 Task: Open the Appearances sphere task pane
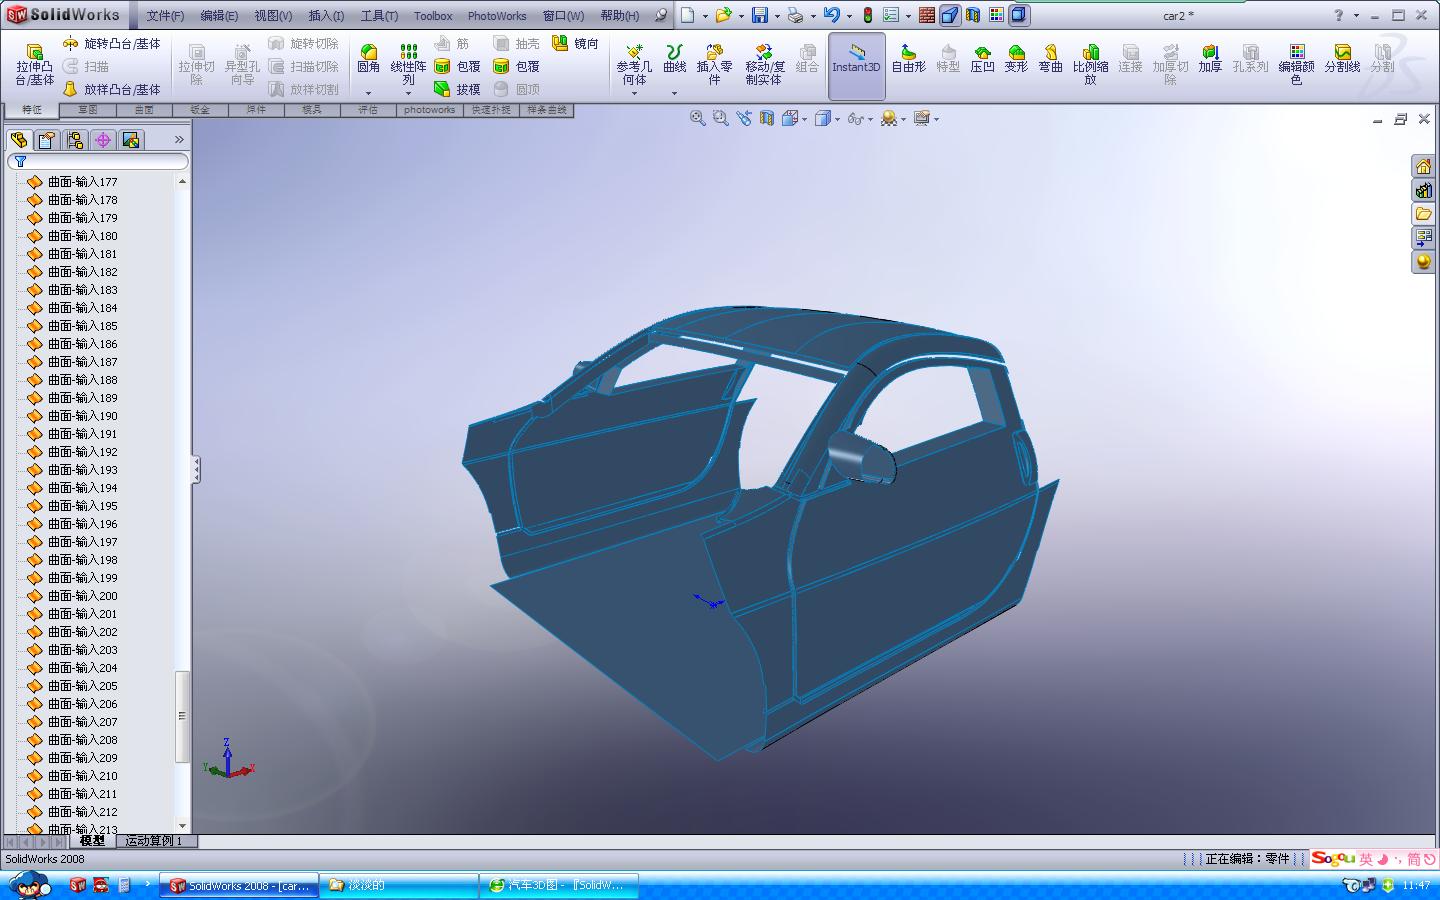click(x=1423, y=262)
